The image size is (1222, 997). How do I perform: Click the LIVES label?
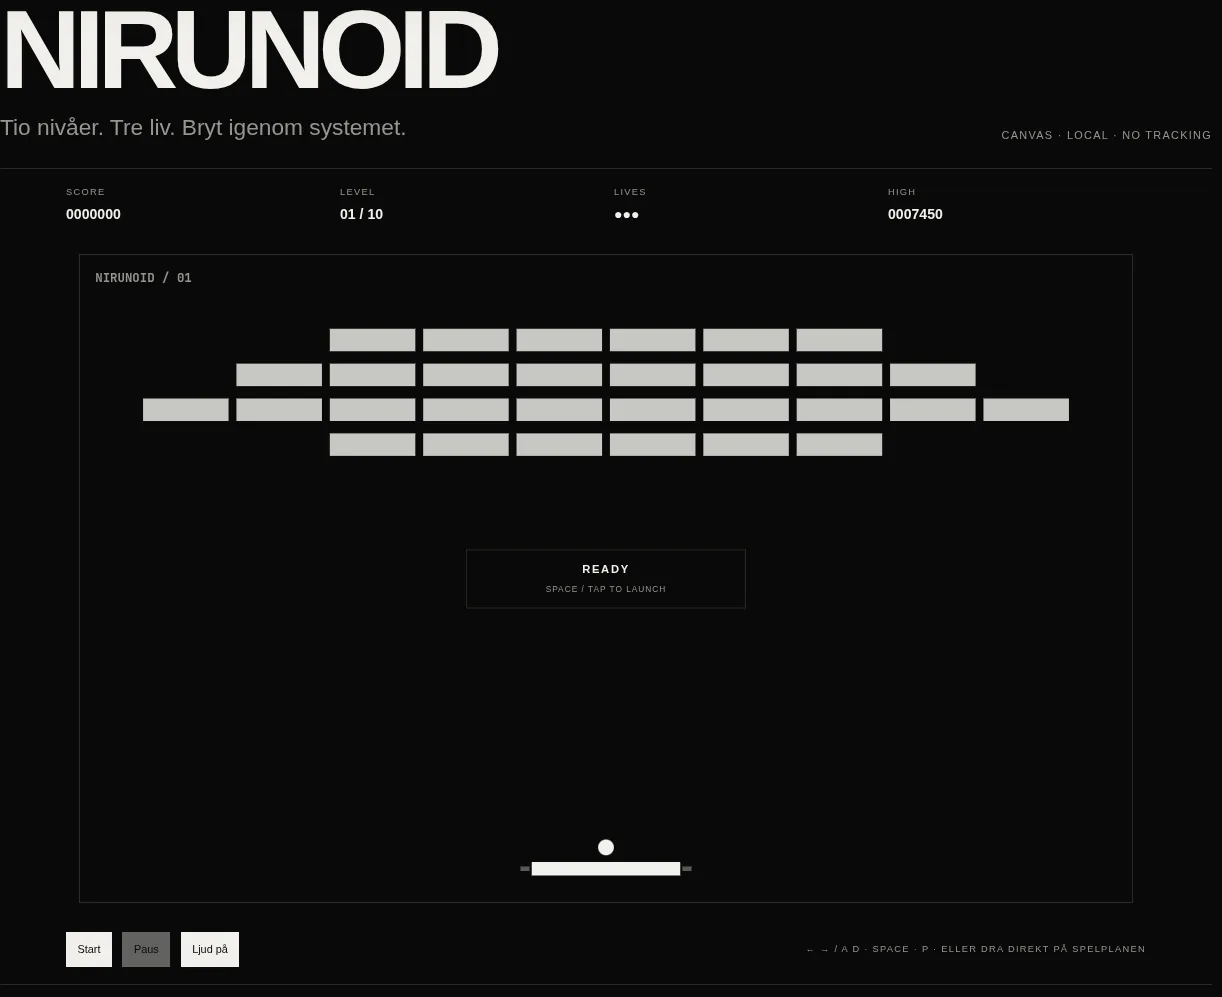point(630,192)
